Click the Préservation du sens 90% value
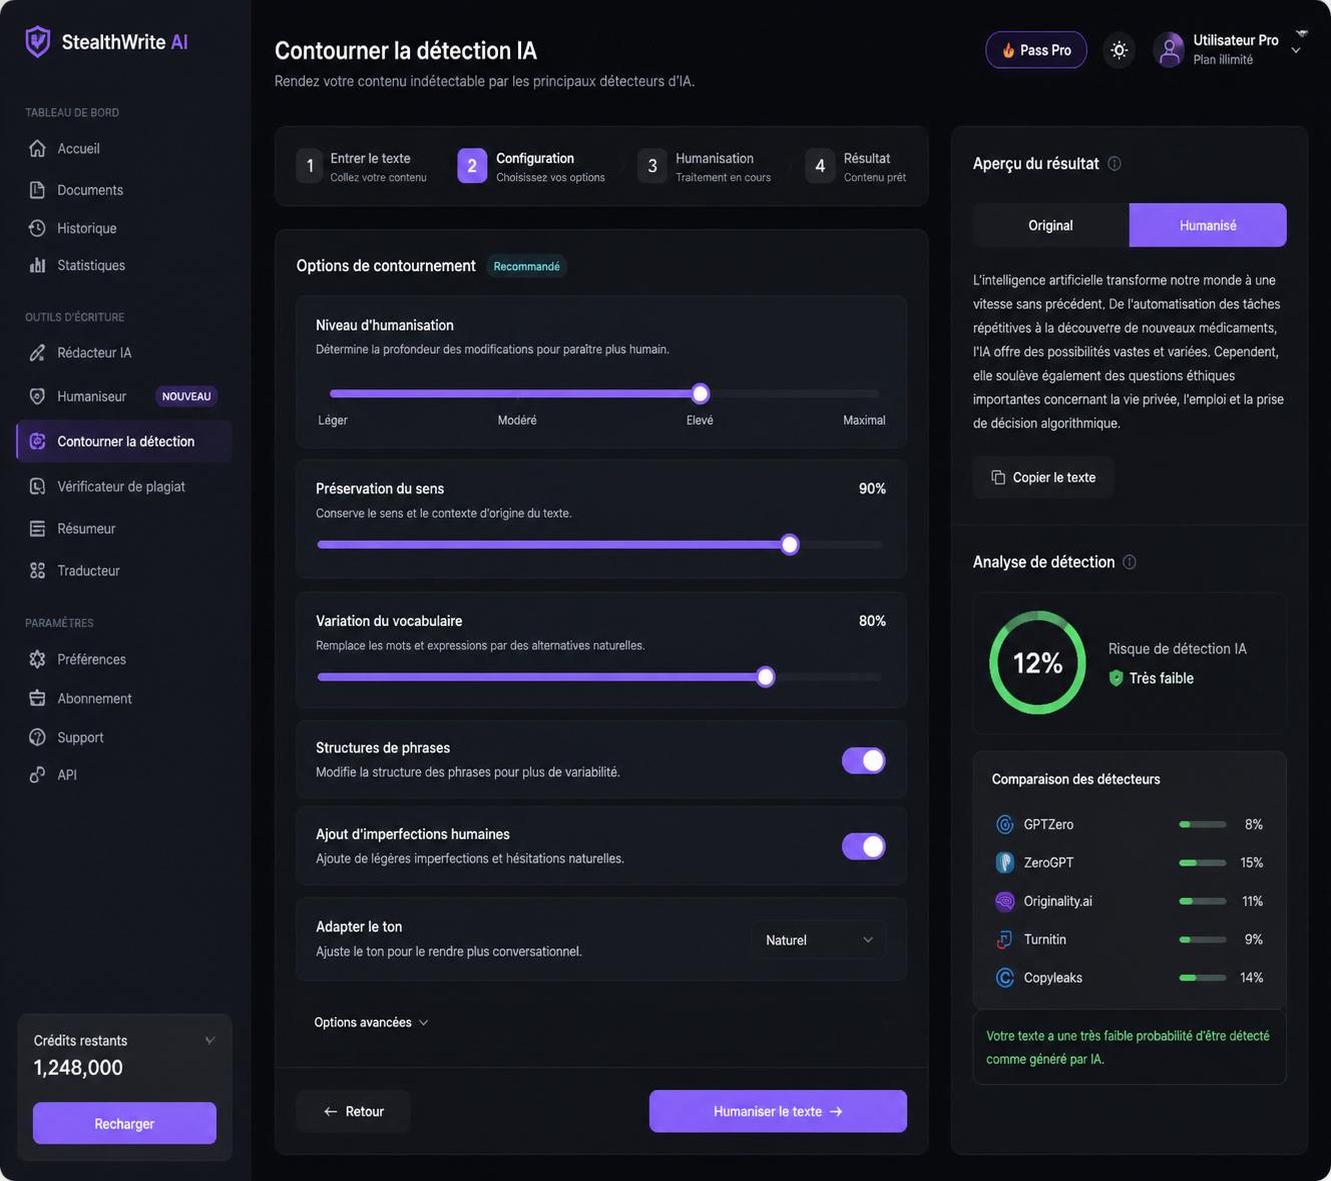Image resolution: width=1331 pixels, height=1181 pixels. click(872, 488)
